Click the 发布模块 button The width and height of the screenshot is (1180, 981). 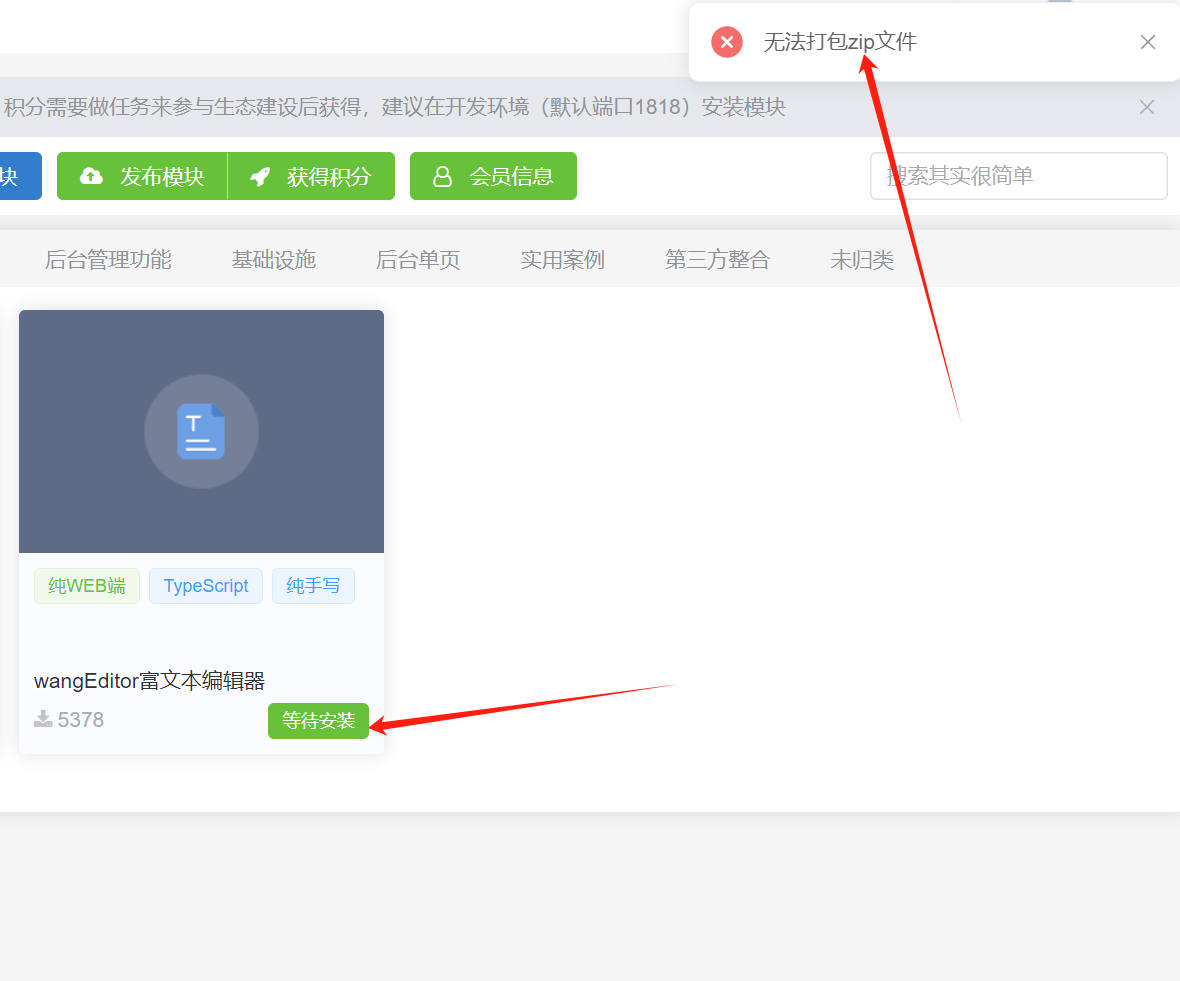coord(142,176)
